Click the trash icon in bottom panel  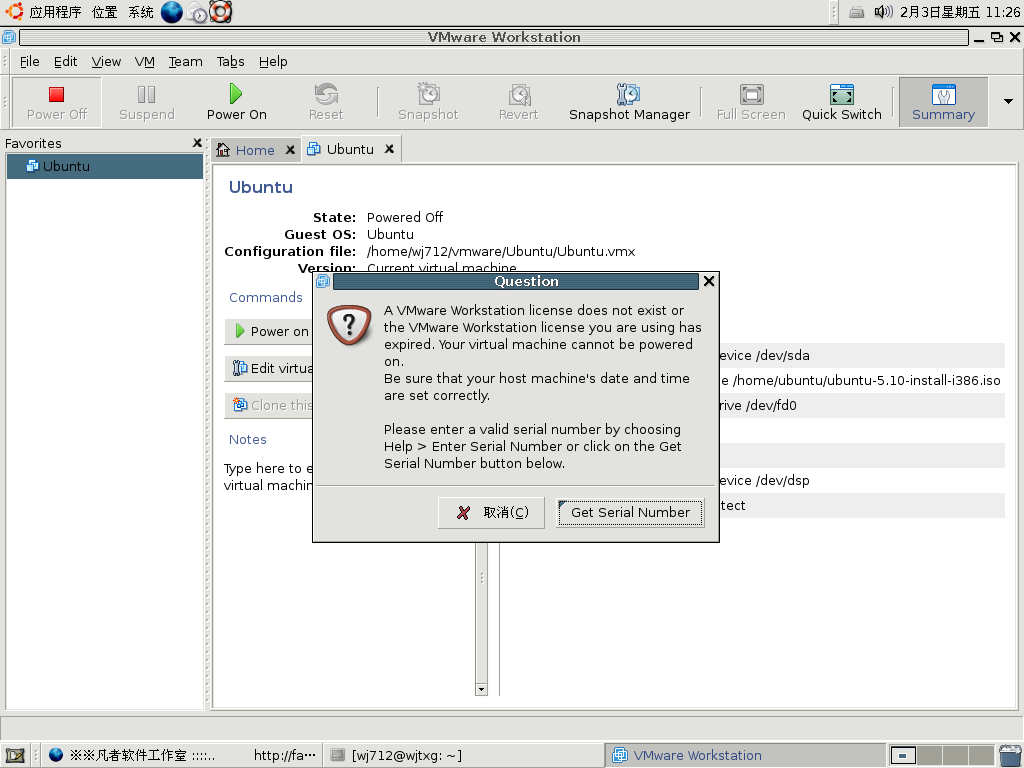click(x=1010, y=756)
